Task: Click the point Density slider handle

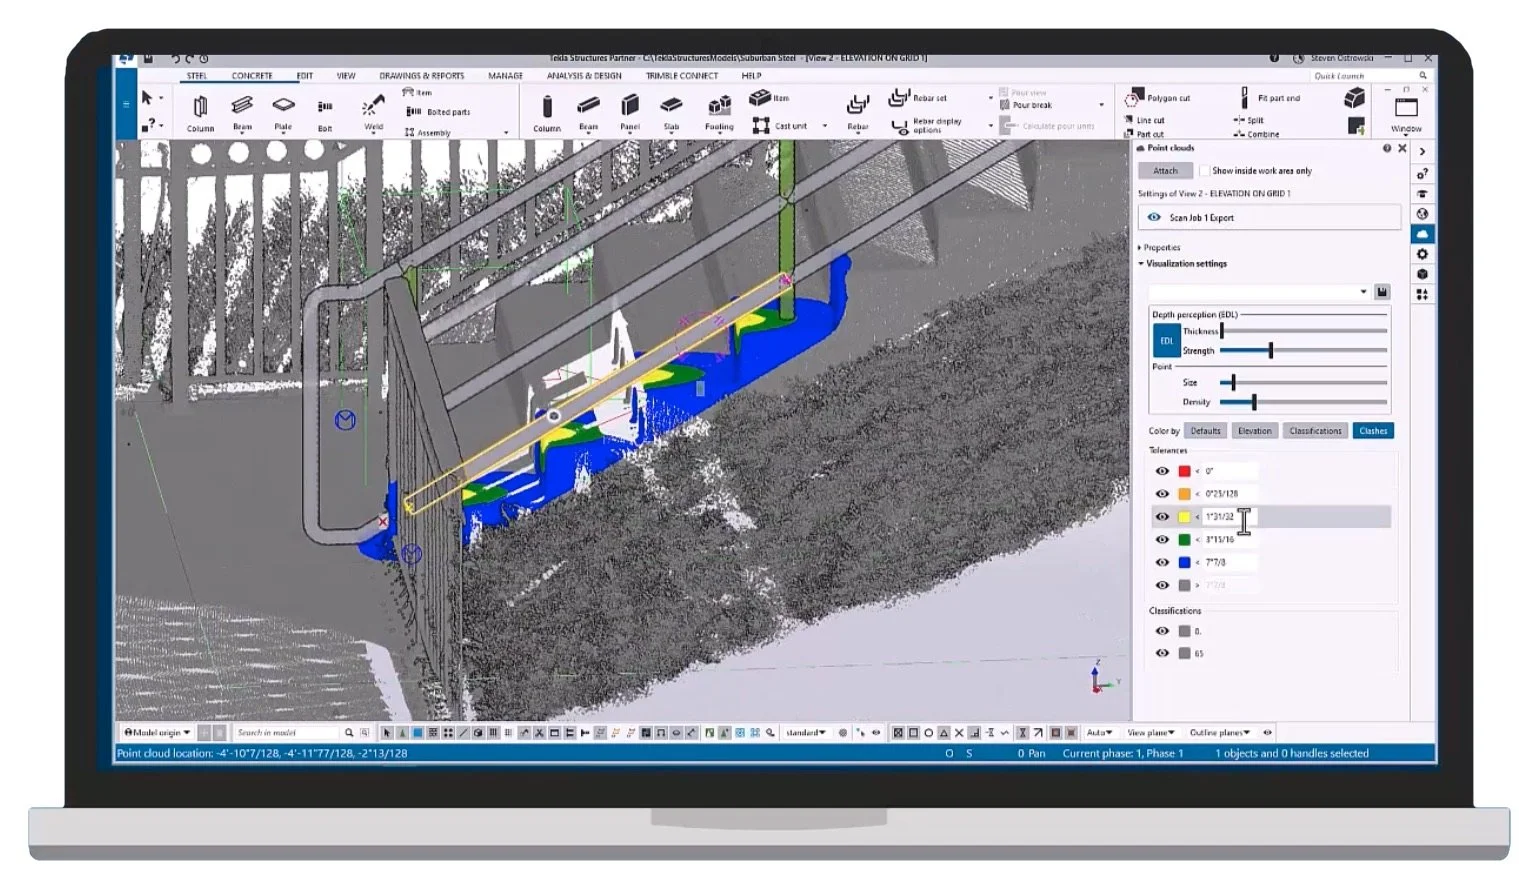Action: [x=1254, y=402]
